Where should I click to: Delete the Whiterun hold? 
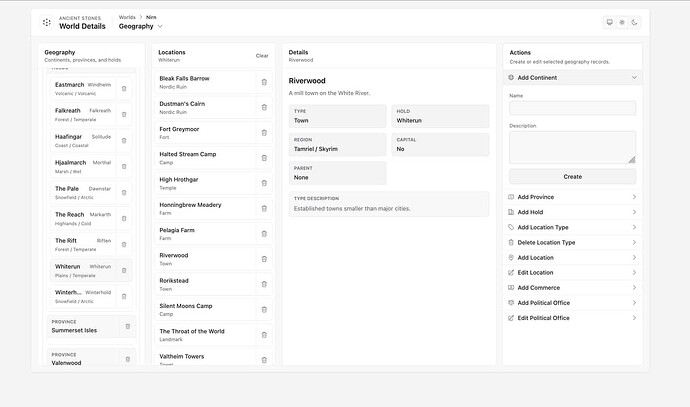(x=124, y=270)
